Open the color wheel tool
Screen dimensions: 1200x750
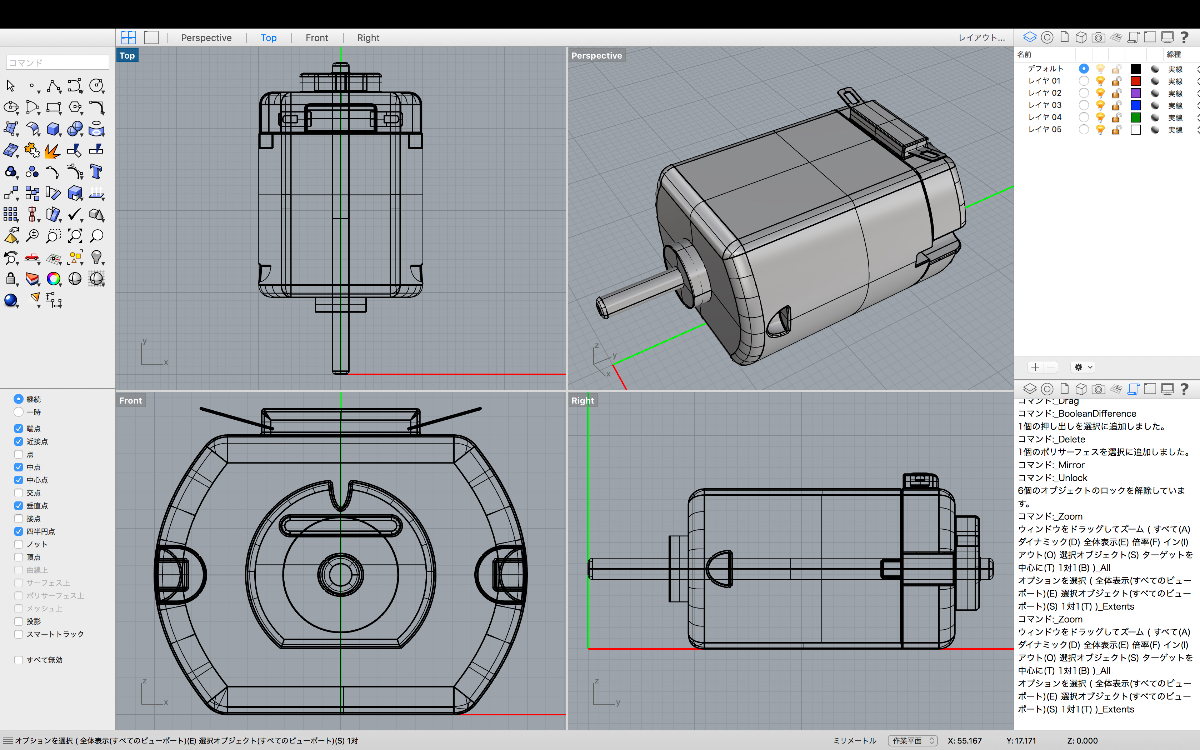[x=54, y=278]
